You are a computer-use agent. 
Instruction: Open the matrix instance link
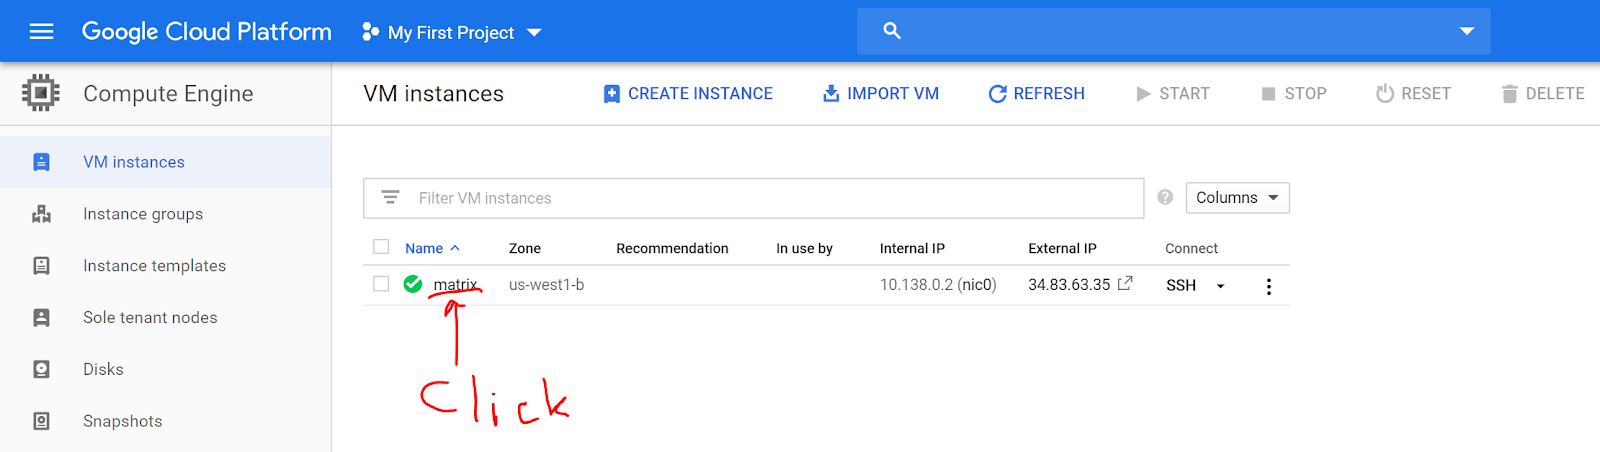455,285
